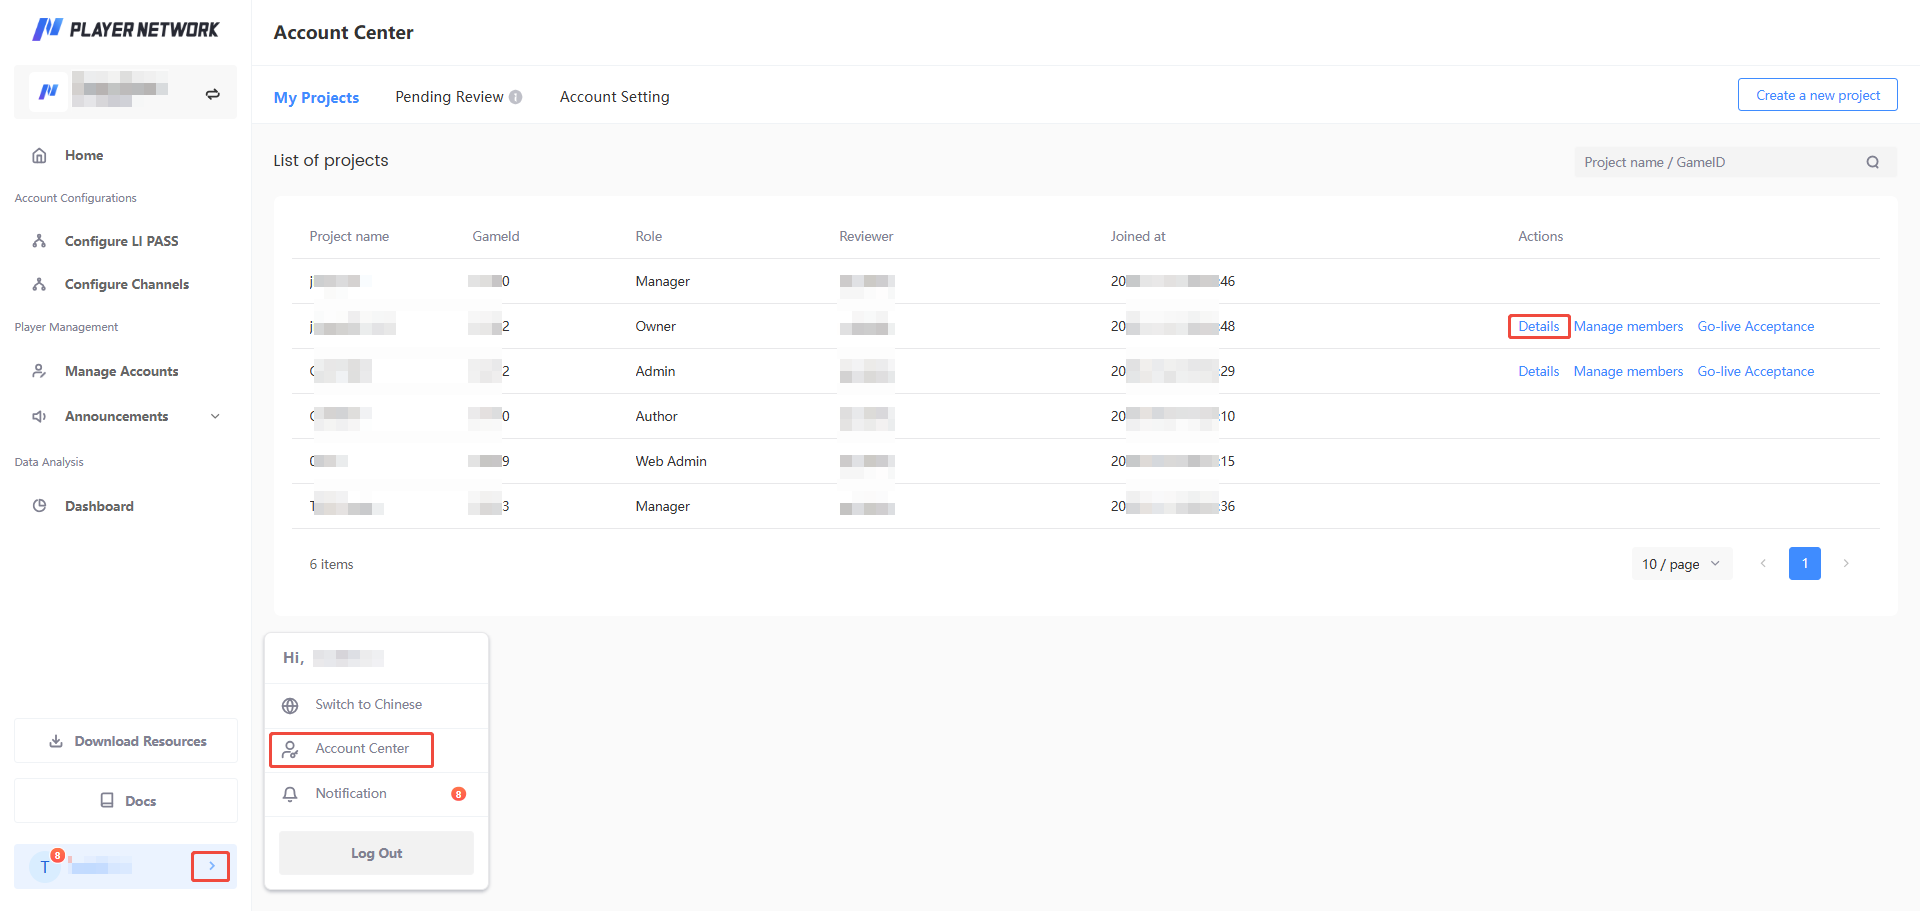Screen dimensions: 1920x911
Task: Expand the user menu via bottom chevron
Action: point(210,866)
